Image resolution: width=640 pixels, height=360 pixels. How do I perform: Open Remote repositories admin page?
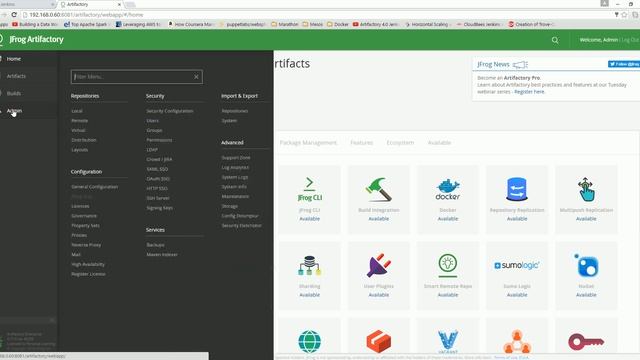80,121
